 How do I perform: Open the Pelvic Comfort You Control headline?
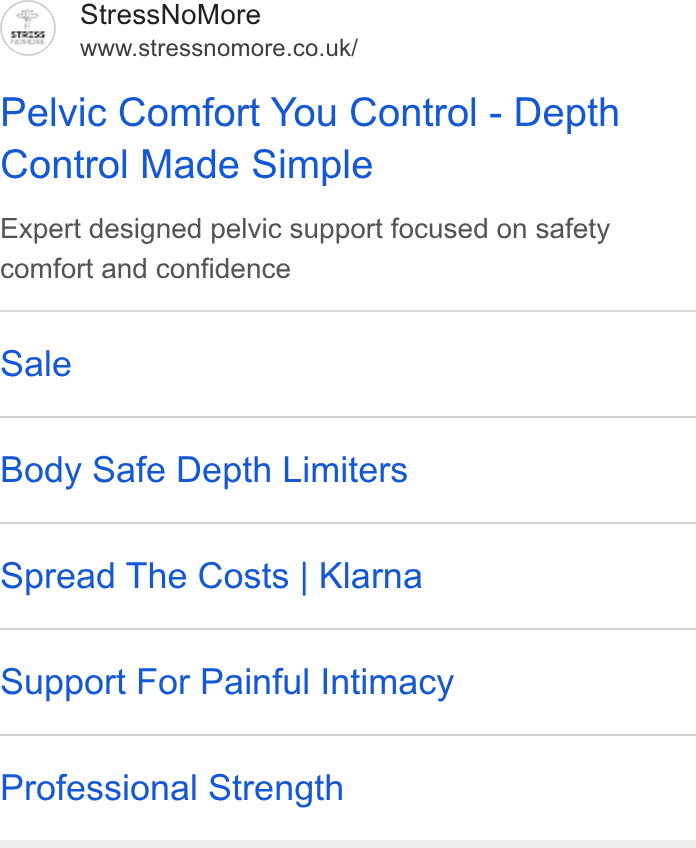[x=310, y=138]
